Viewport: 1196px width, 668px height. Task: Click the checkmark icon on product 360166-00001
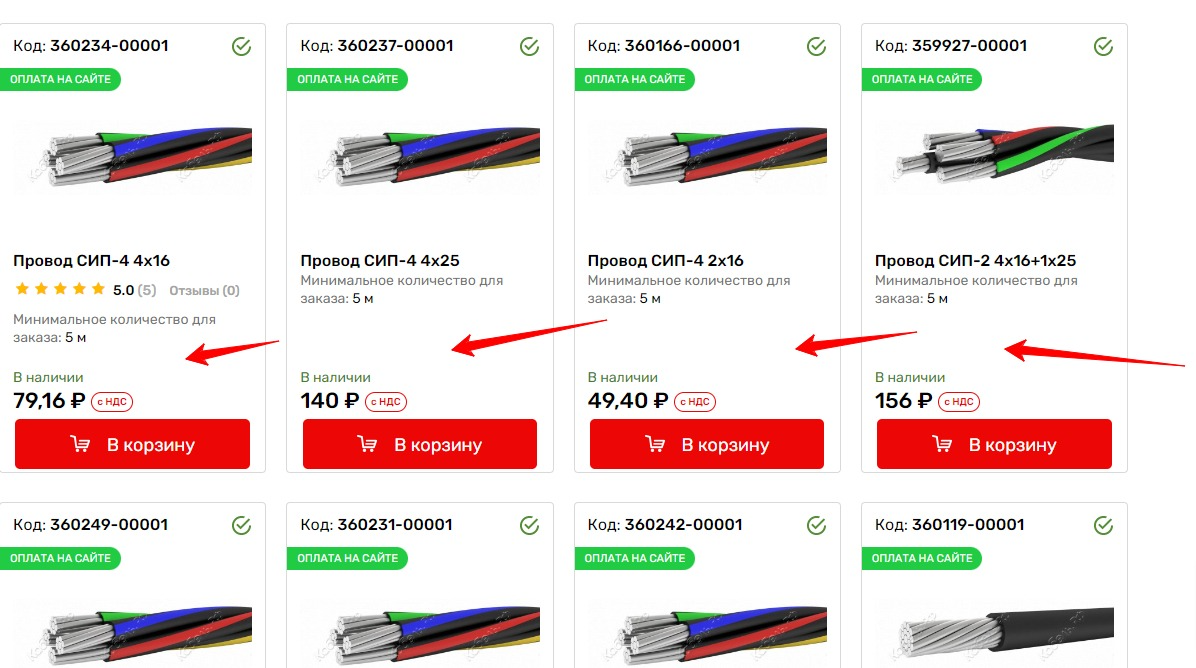(816, 47)
